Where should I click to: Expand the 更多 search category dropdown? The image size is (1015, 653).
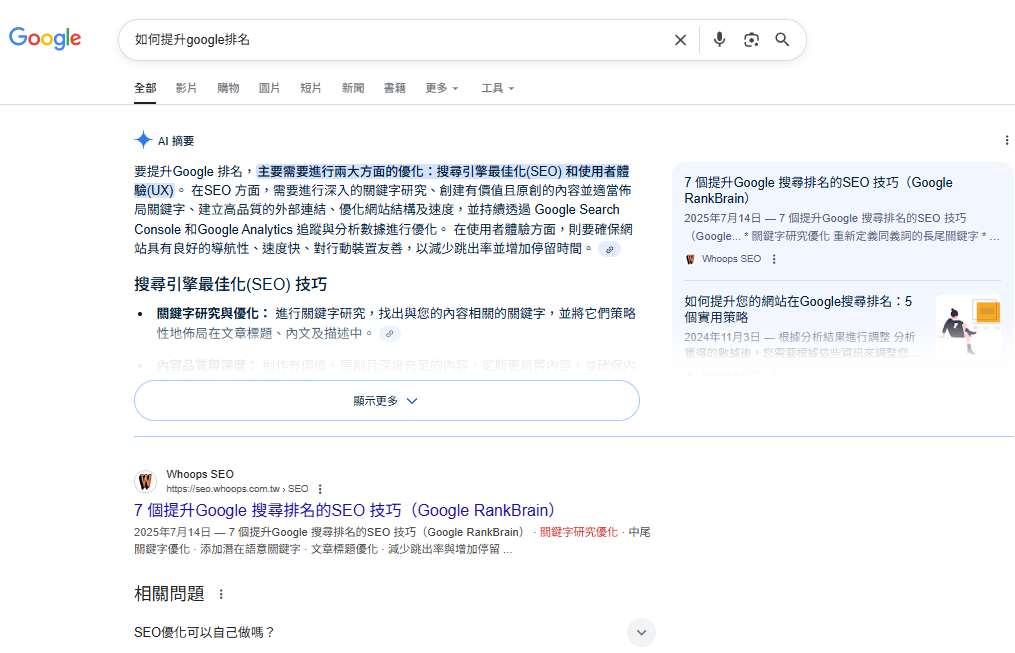441,88
